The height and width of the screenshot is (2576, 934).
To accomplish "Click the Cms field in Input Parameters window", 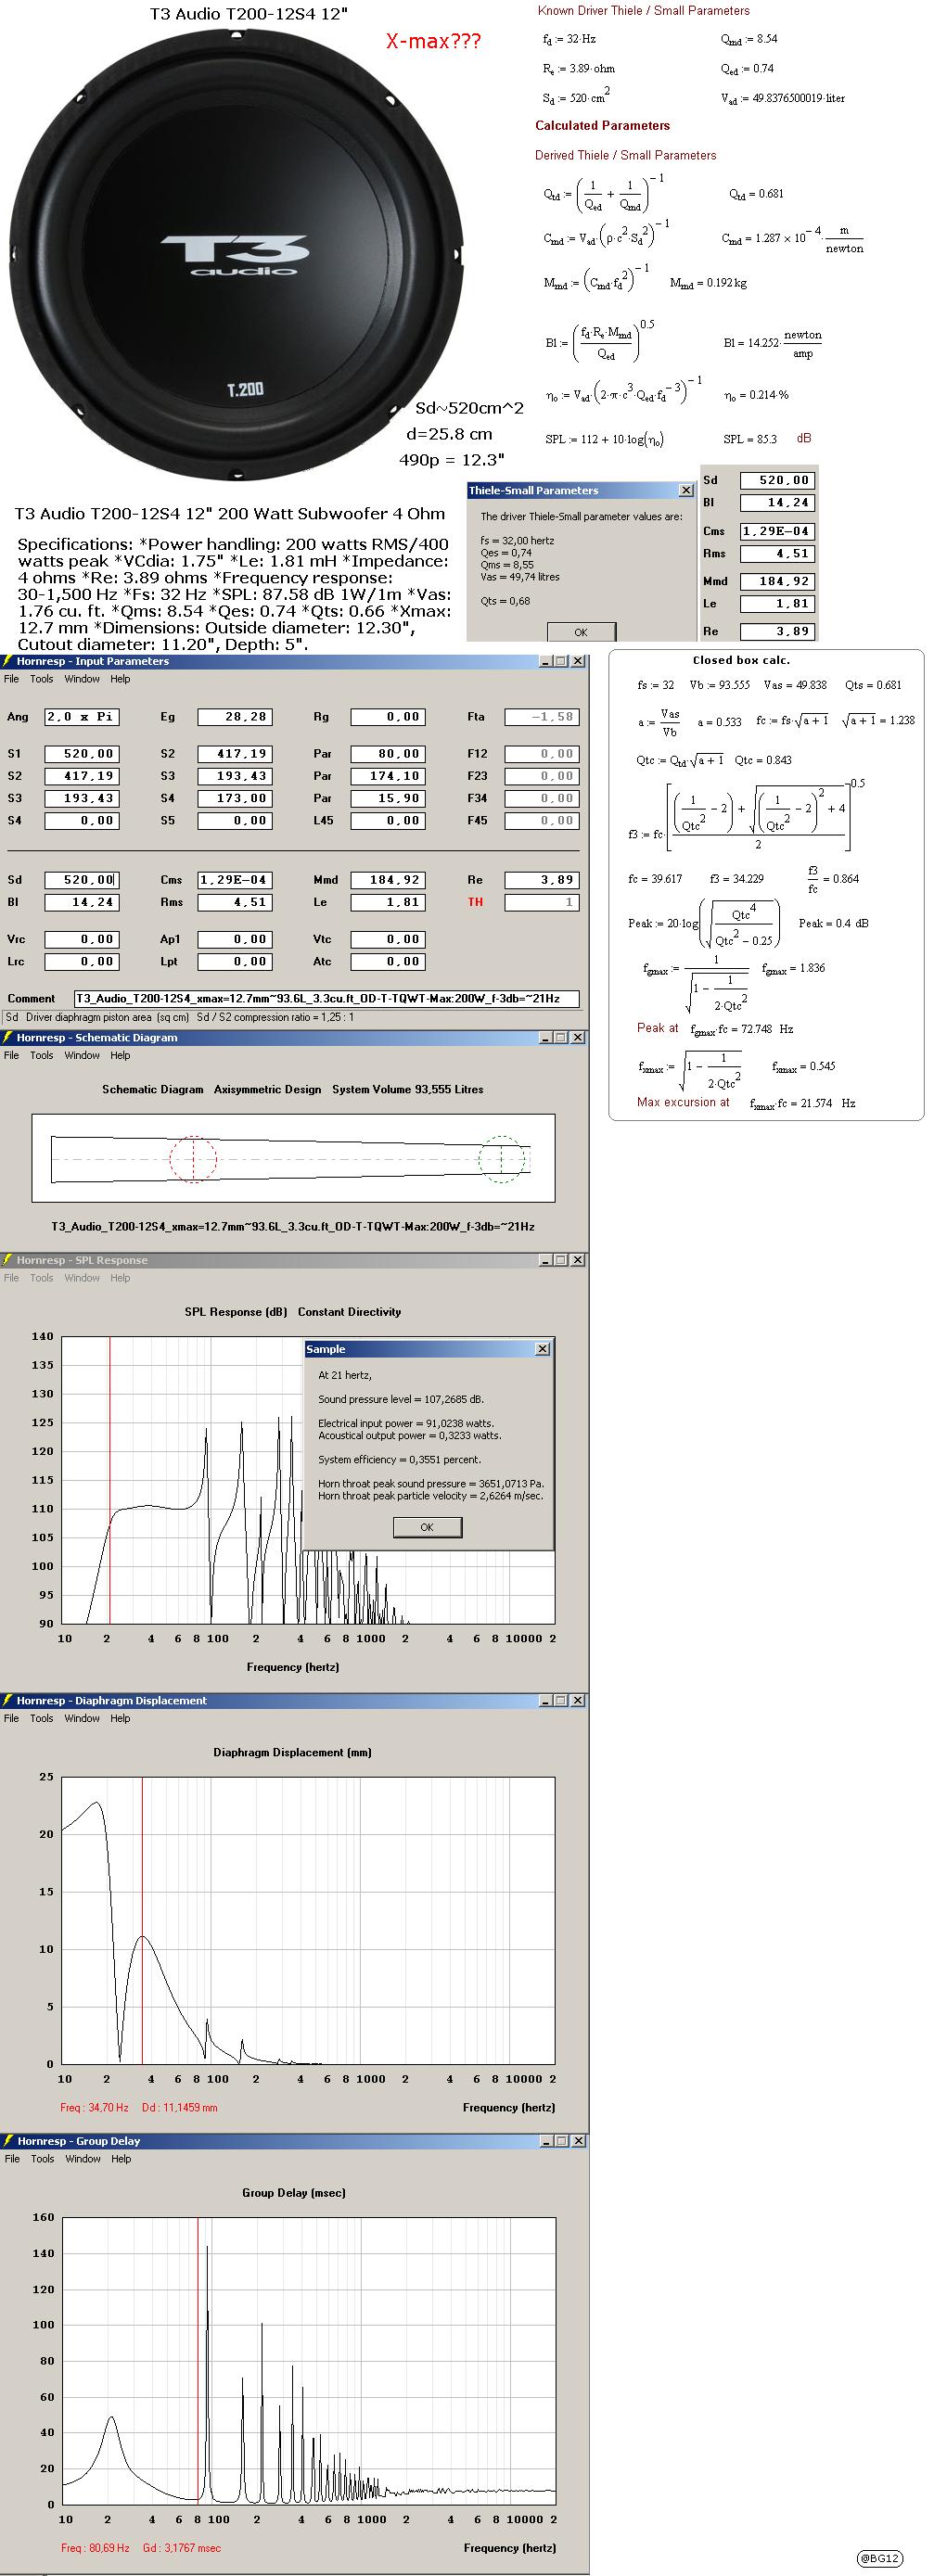I will pos(235,880).
